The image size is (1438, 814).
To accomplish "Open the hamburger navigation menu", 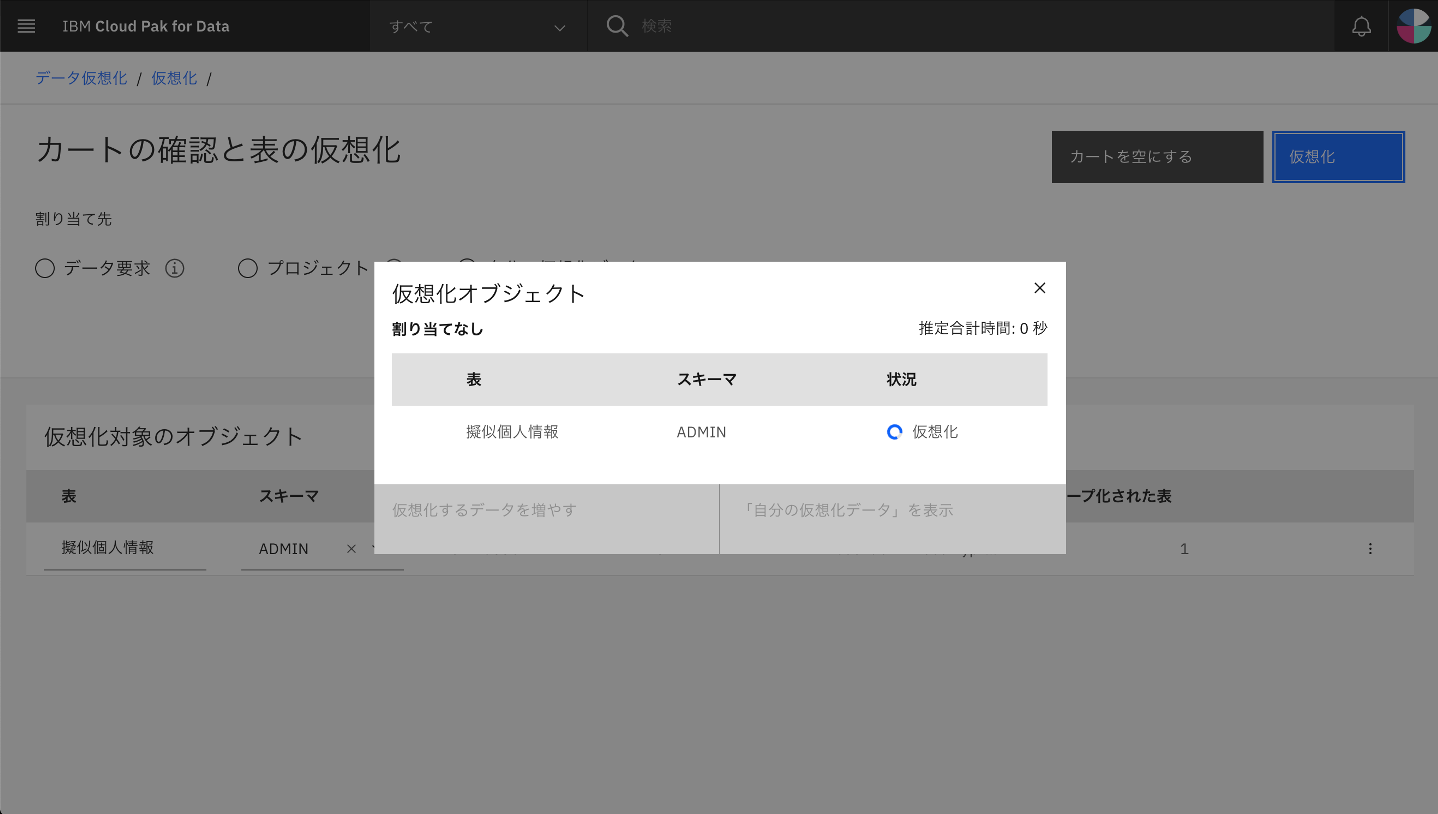I will 26,26.
